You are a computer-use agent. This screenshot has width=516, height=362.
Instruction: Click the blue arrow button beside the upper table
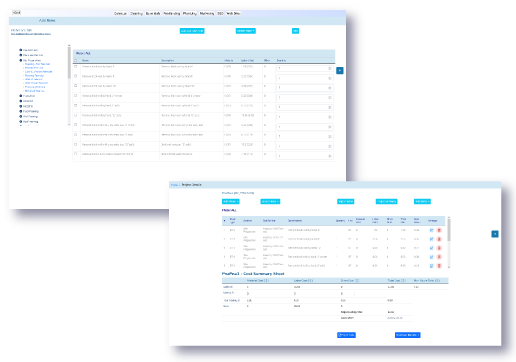click(x=340, y=70)
